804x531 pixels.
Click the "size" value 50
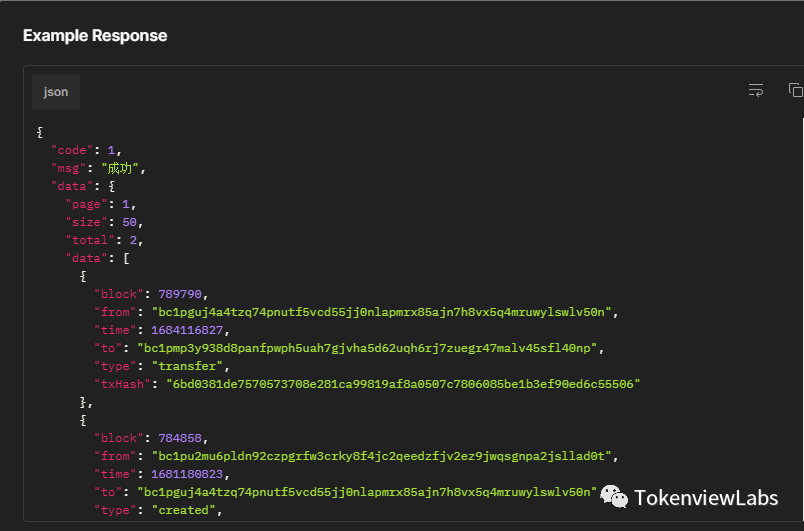129,222
